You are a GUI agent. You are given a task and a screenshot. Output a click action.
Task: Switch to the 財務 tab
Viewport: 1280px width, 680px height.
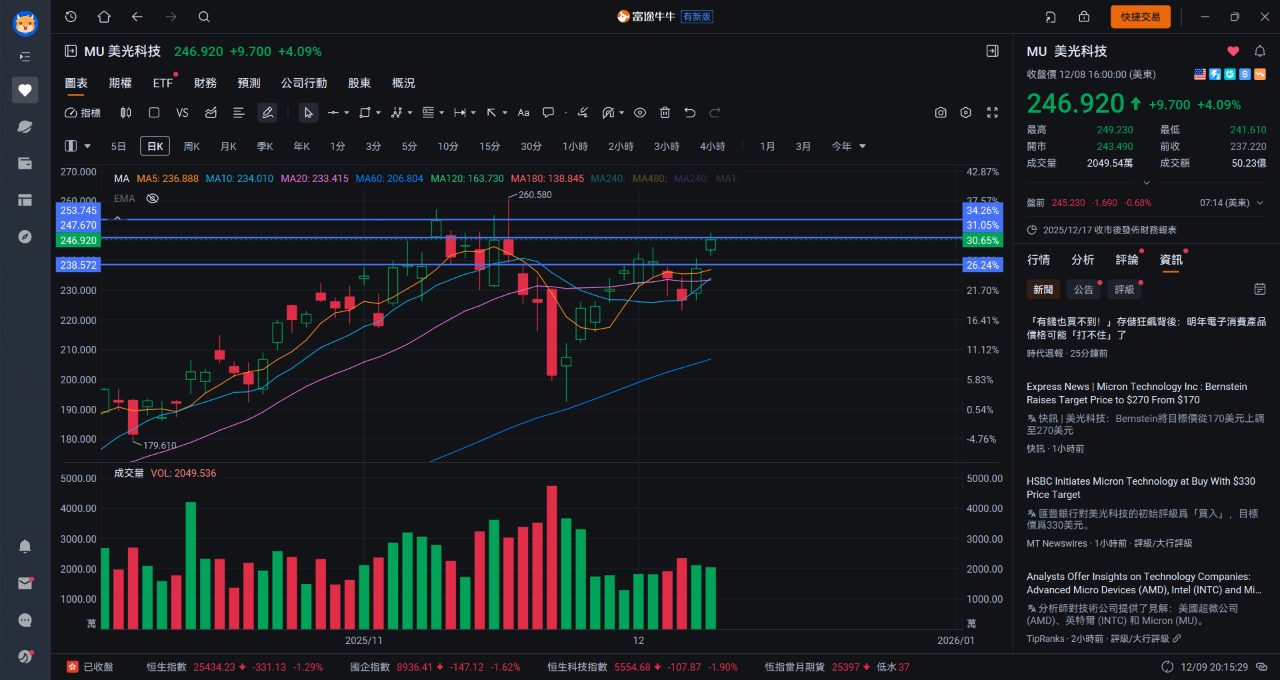pos(205,83)
